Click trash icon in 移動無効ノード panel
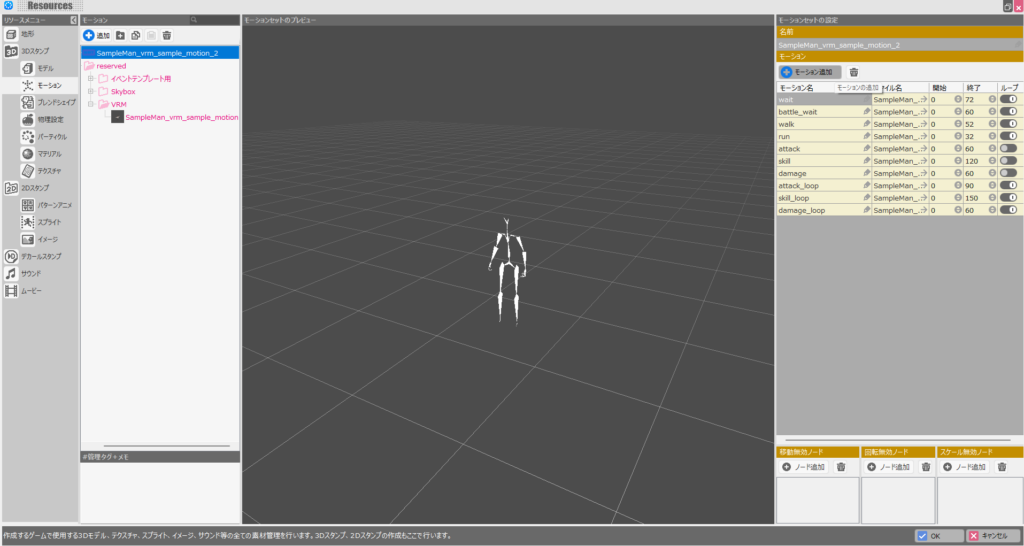The height and width of the screenshot is (546, 1024). pos(841,467)
